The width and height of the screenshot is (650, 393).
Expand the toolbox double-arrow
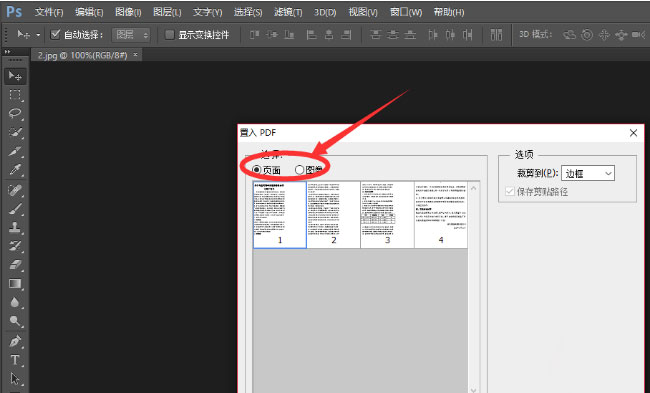point(7,52)
